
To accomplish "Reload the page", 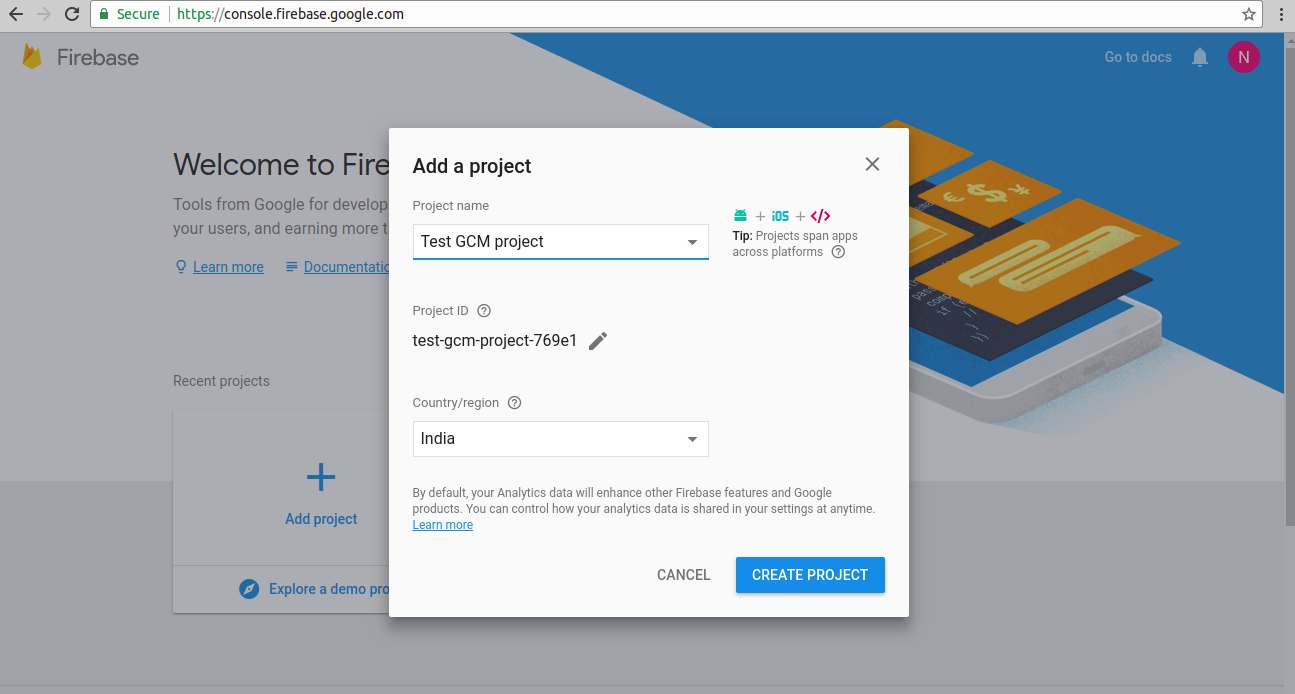I will pos(72,14).
